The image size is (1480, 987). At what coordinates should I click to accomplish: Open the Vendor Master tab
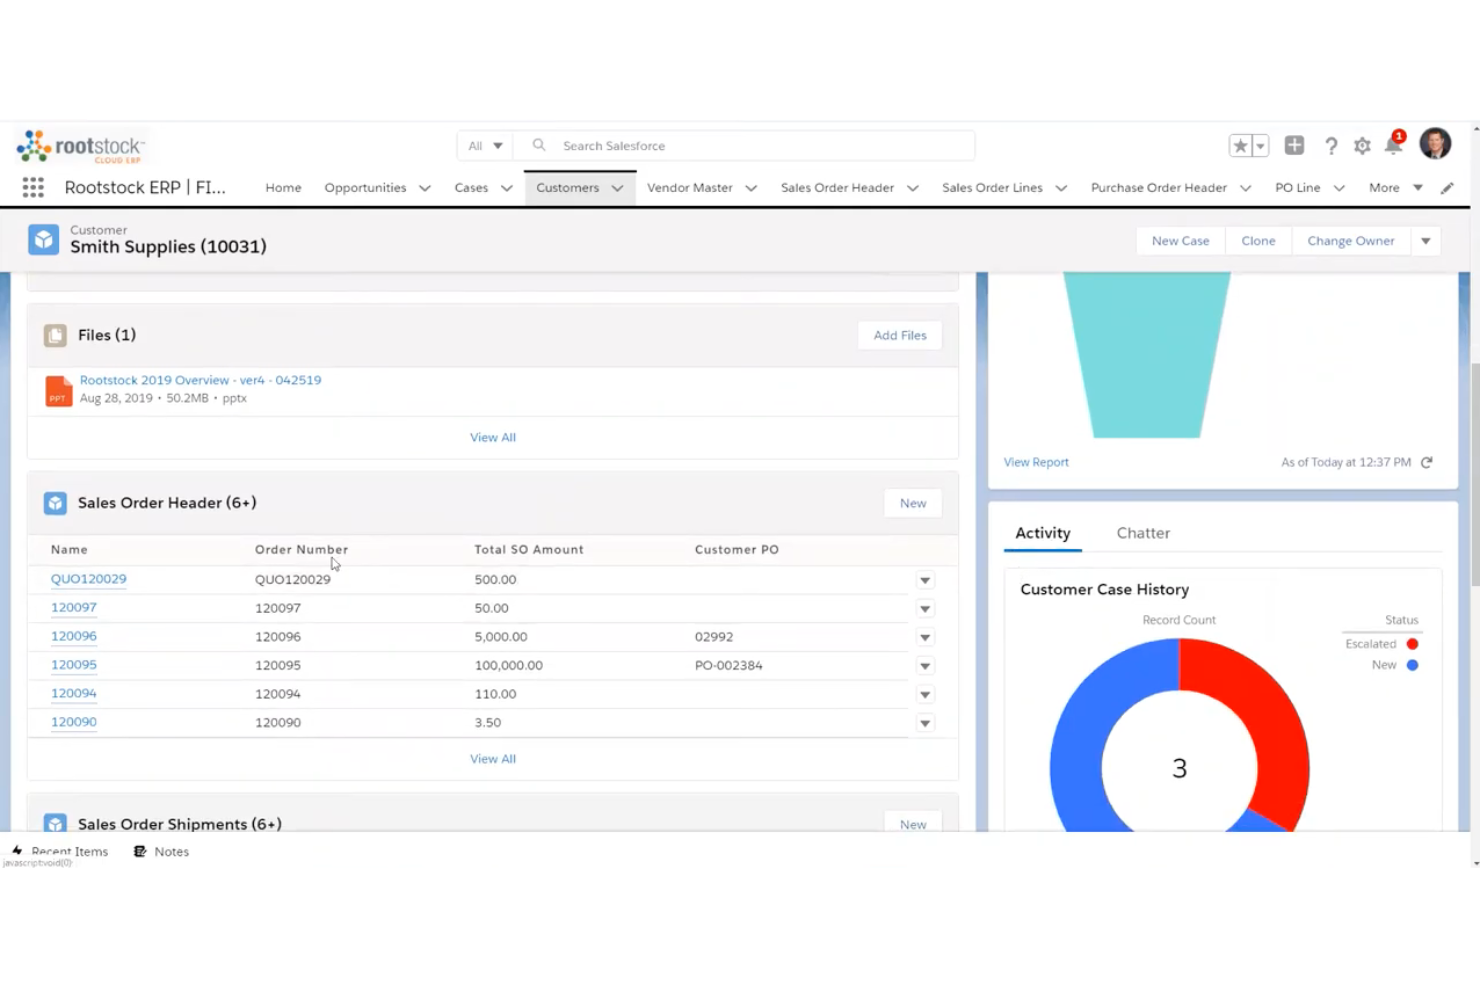pos(689,188)
